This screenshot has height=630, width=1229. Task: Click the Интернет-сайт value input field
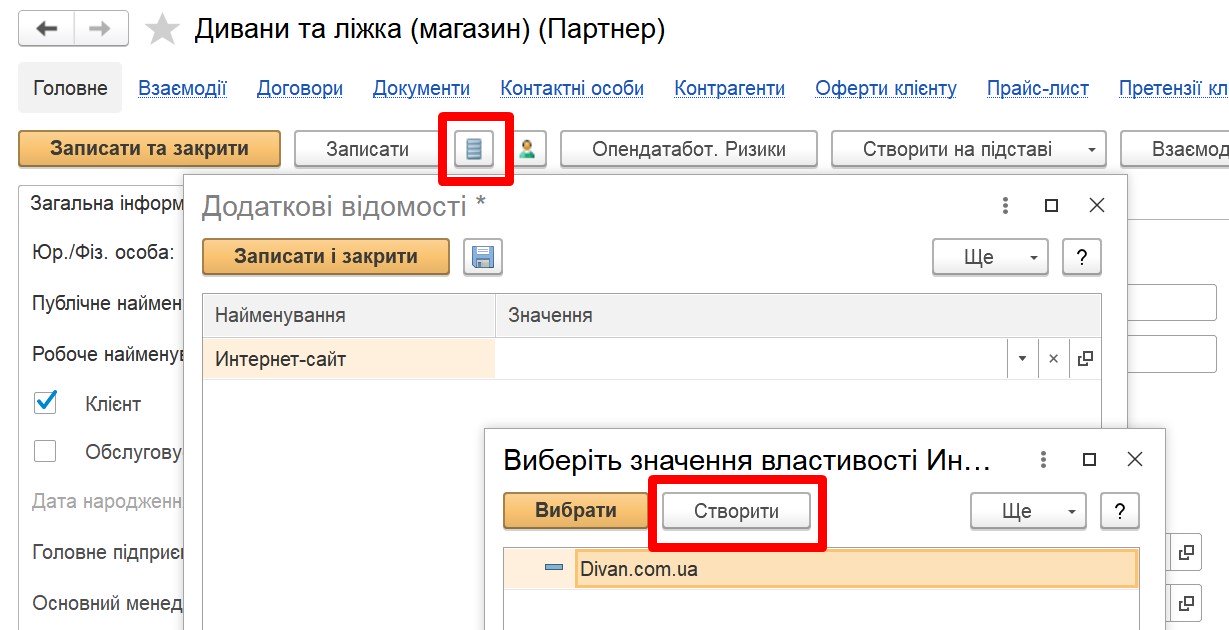click(751, 359)
